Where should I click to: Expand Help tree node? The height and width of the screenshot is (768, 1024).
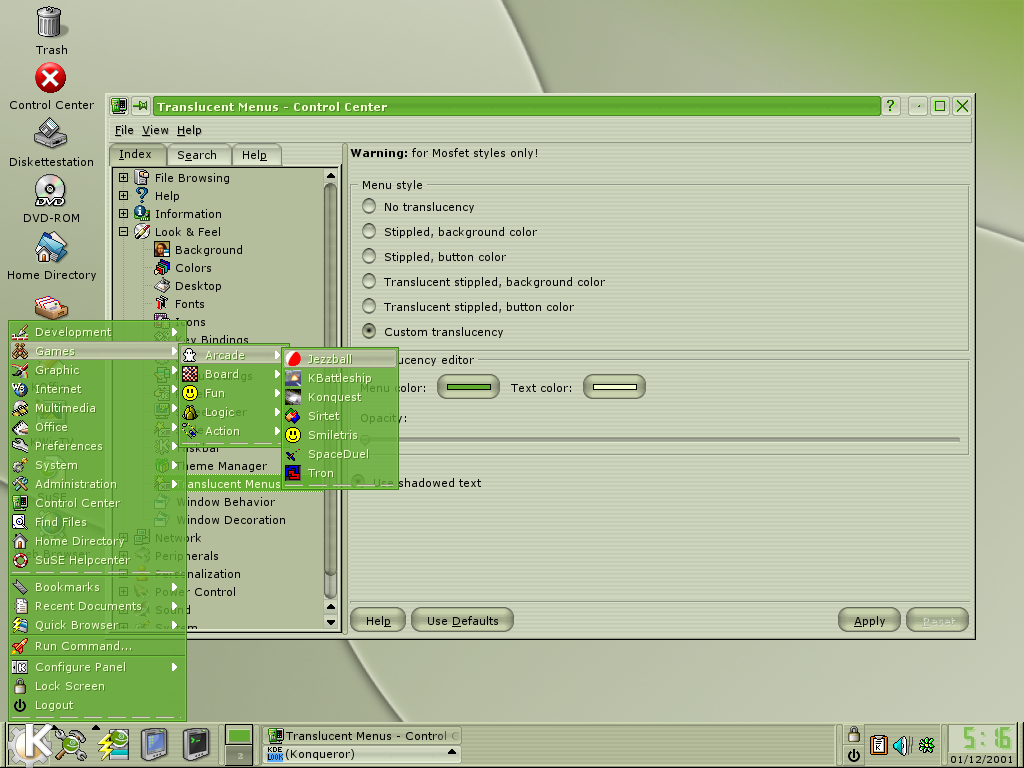click(123, 195)
